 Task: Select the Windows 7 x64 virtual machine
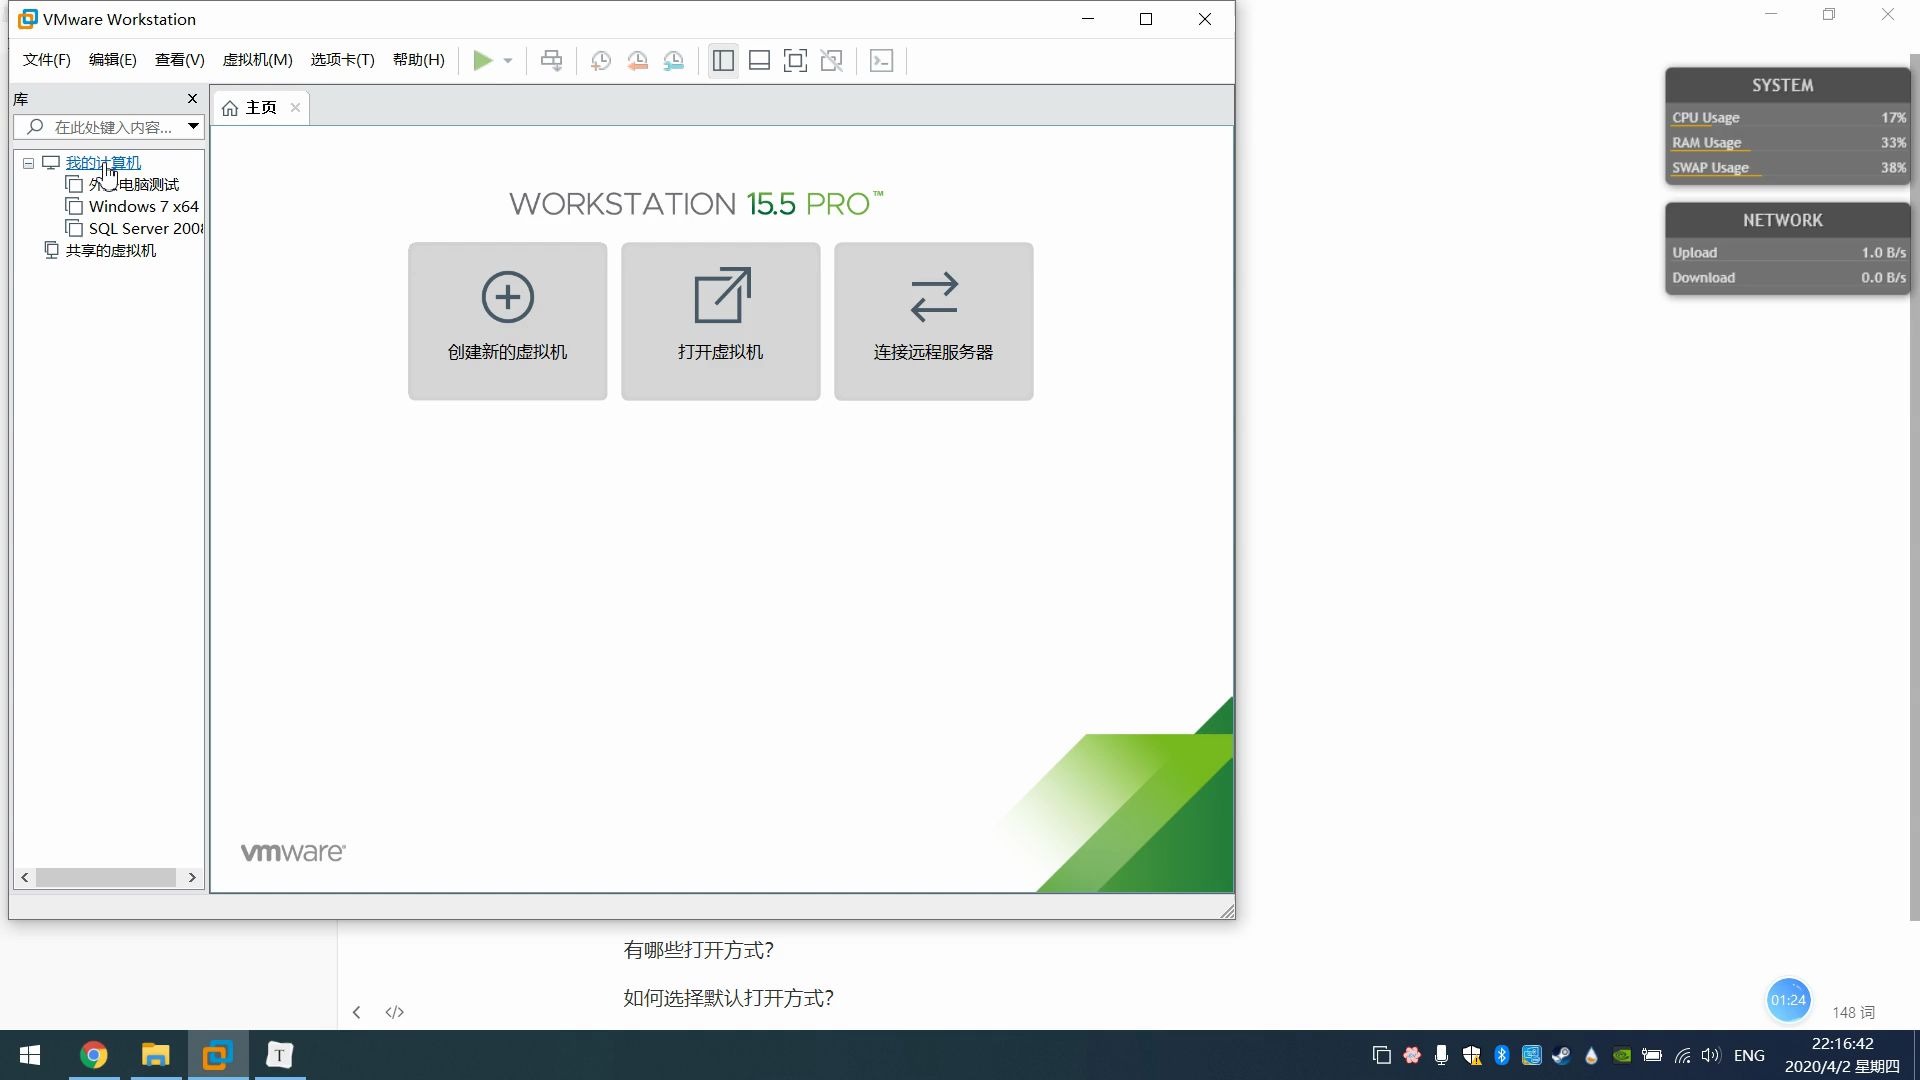pos(144,207)
